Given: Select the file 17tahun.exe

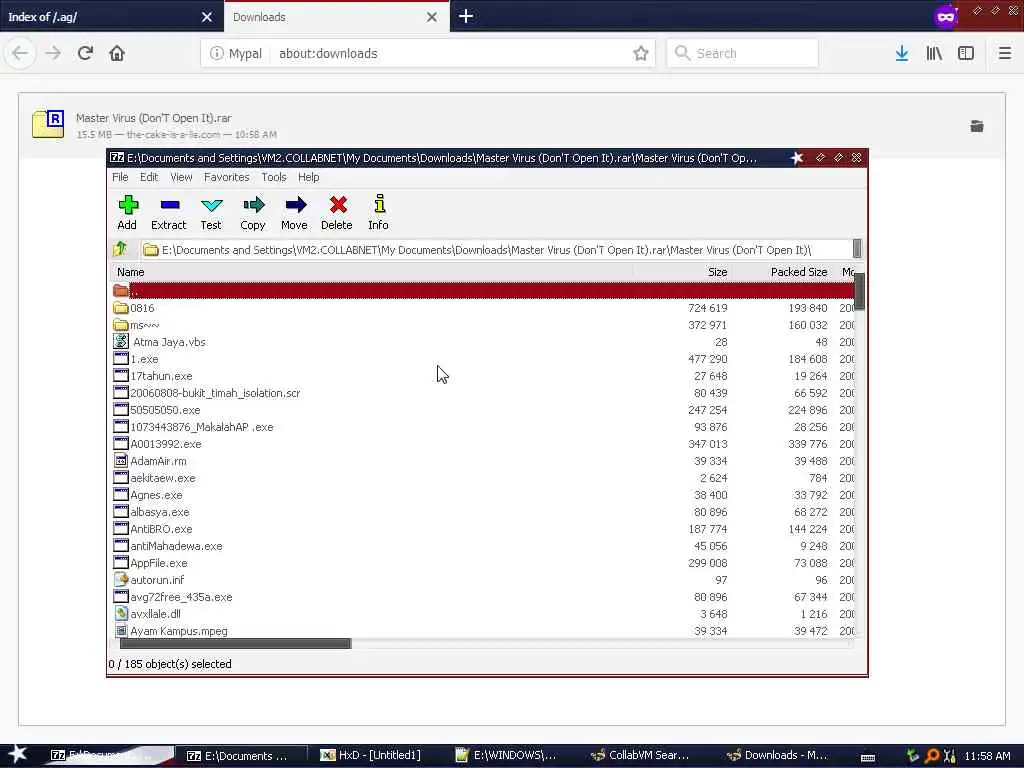Looking at the screenshot, I should coord(483,376).
